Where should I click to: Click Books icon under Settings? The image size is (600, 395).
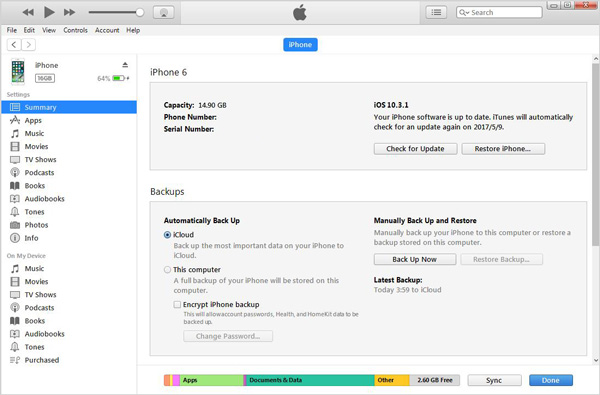[x=15, y=186]
